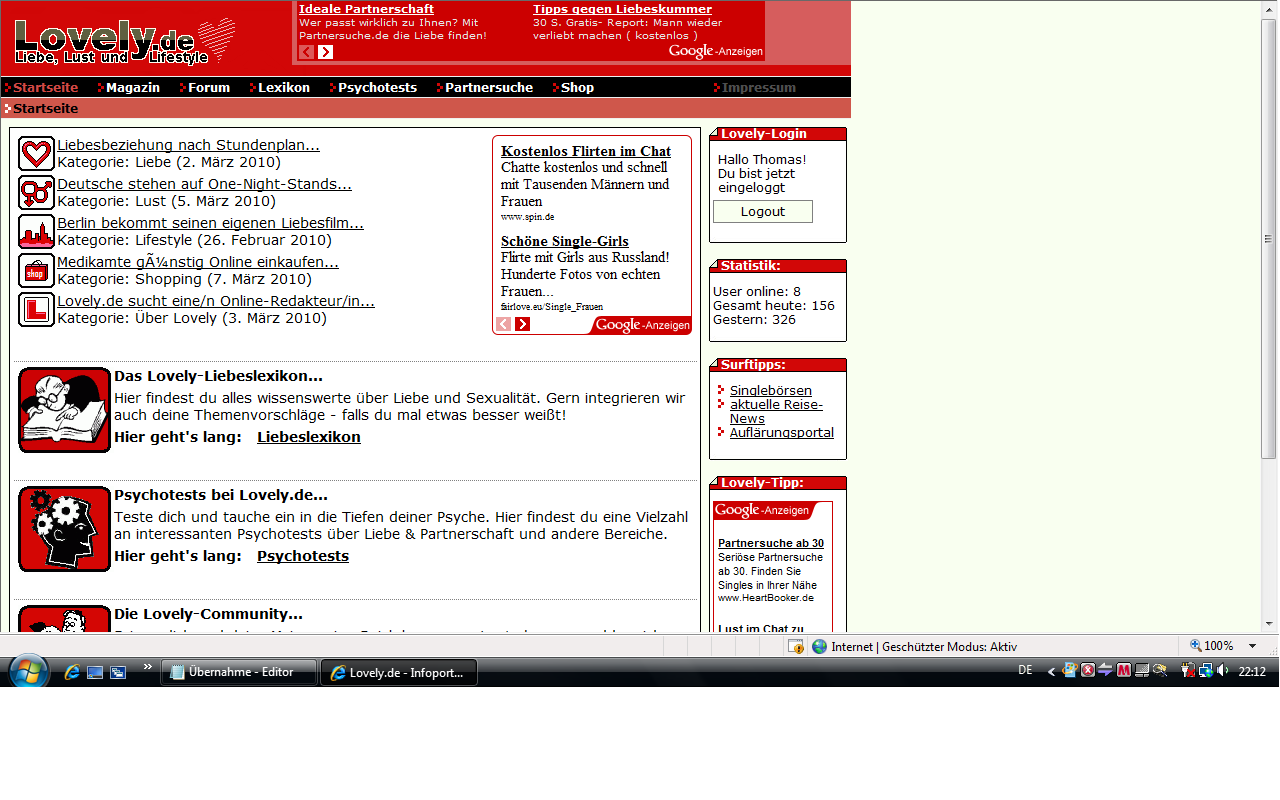The width and height of the screenshot is (1280, 800).
Task: Open Partnersuche ab 30 ad link
Action: (x=771, y=543)
